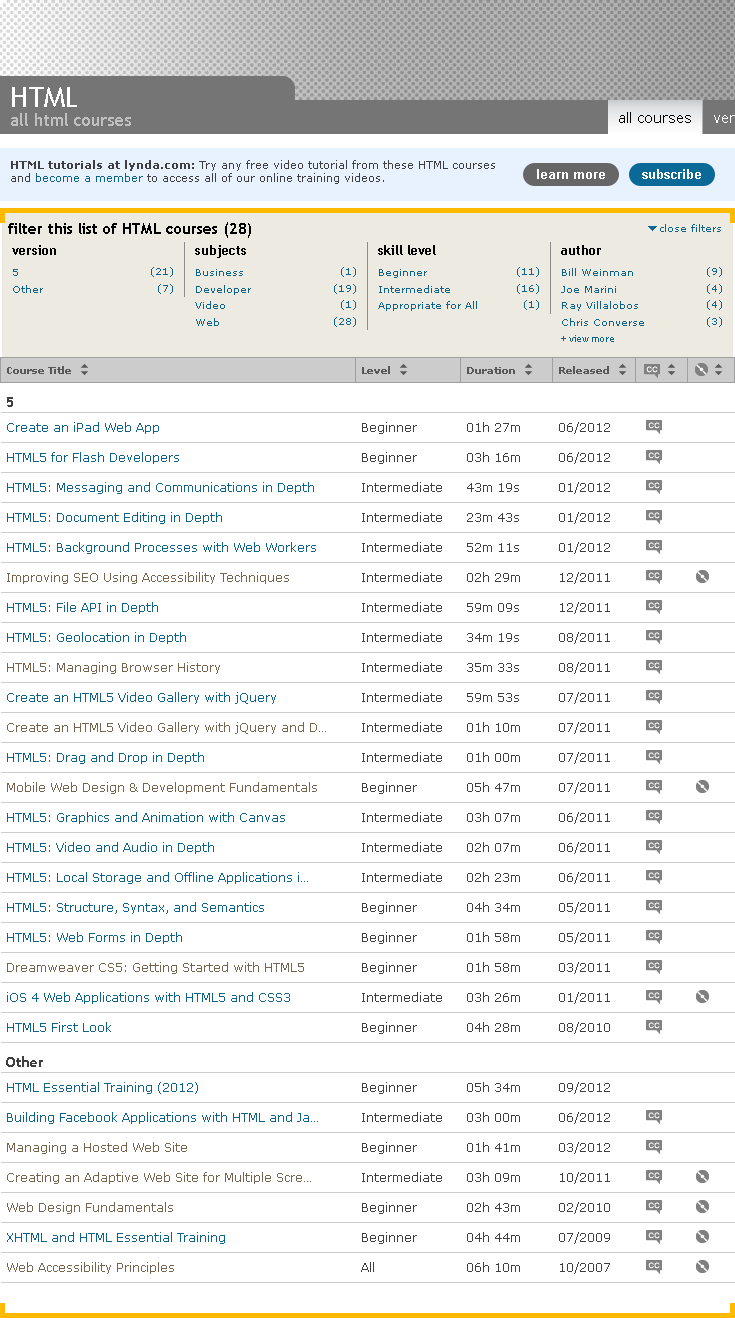Filter by version 5
The height and width of the screenshot is (1318, 735).
tap(15, 272)
